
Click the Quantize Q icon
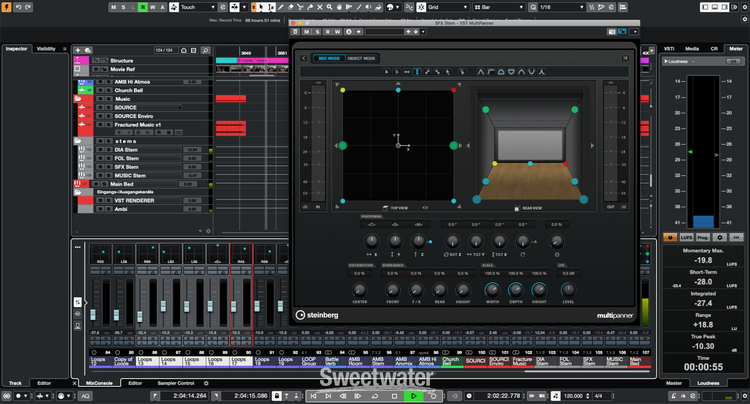[x=533, y=7]
